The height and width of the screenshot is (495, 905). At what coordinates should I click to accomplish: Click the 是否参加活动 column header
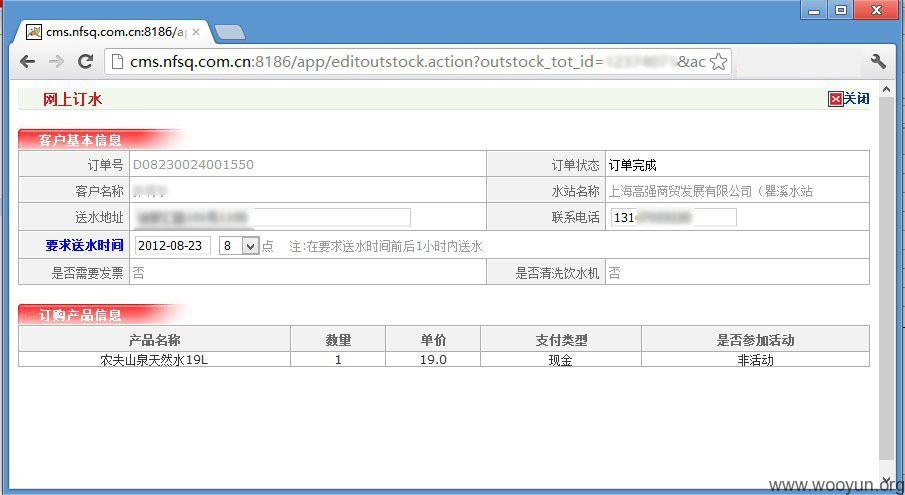pyautogui.click(x=756, y=340)
